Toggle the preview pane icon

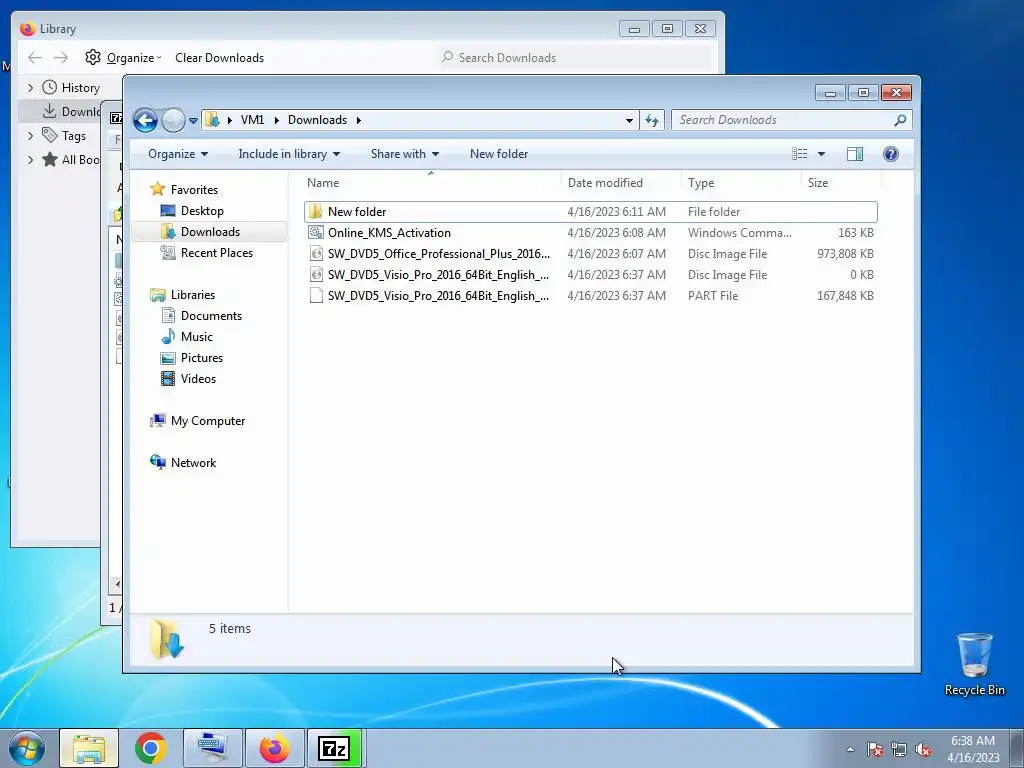click(x=855, y=154)
